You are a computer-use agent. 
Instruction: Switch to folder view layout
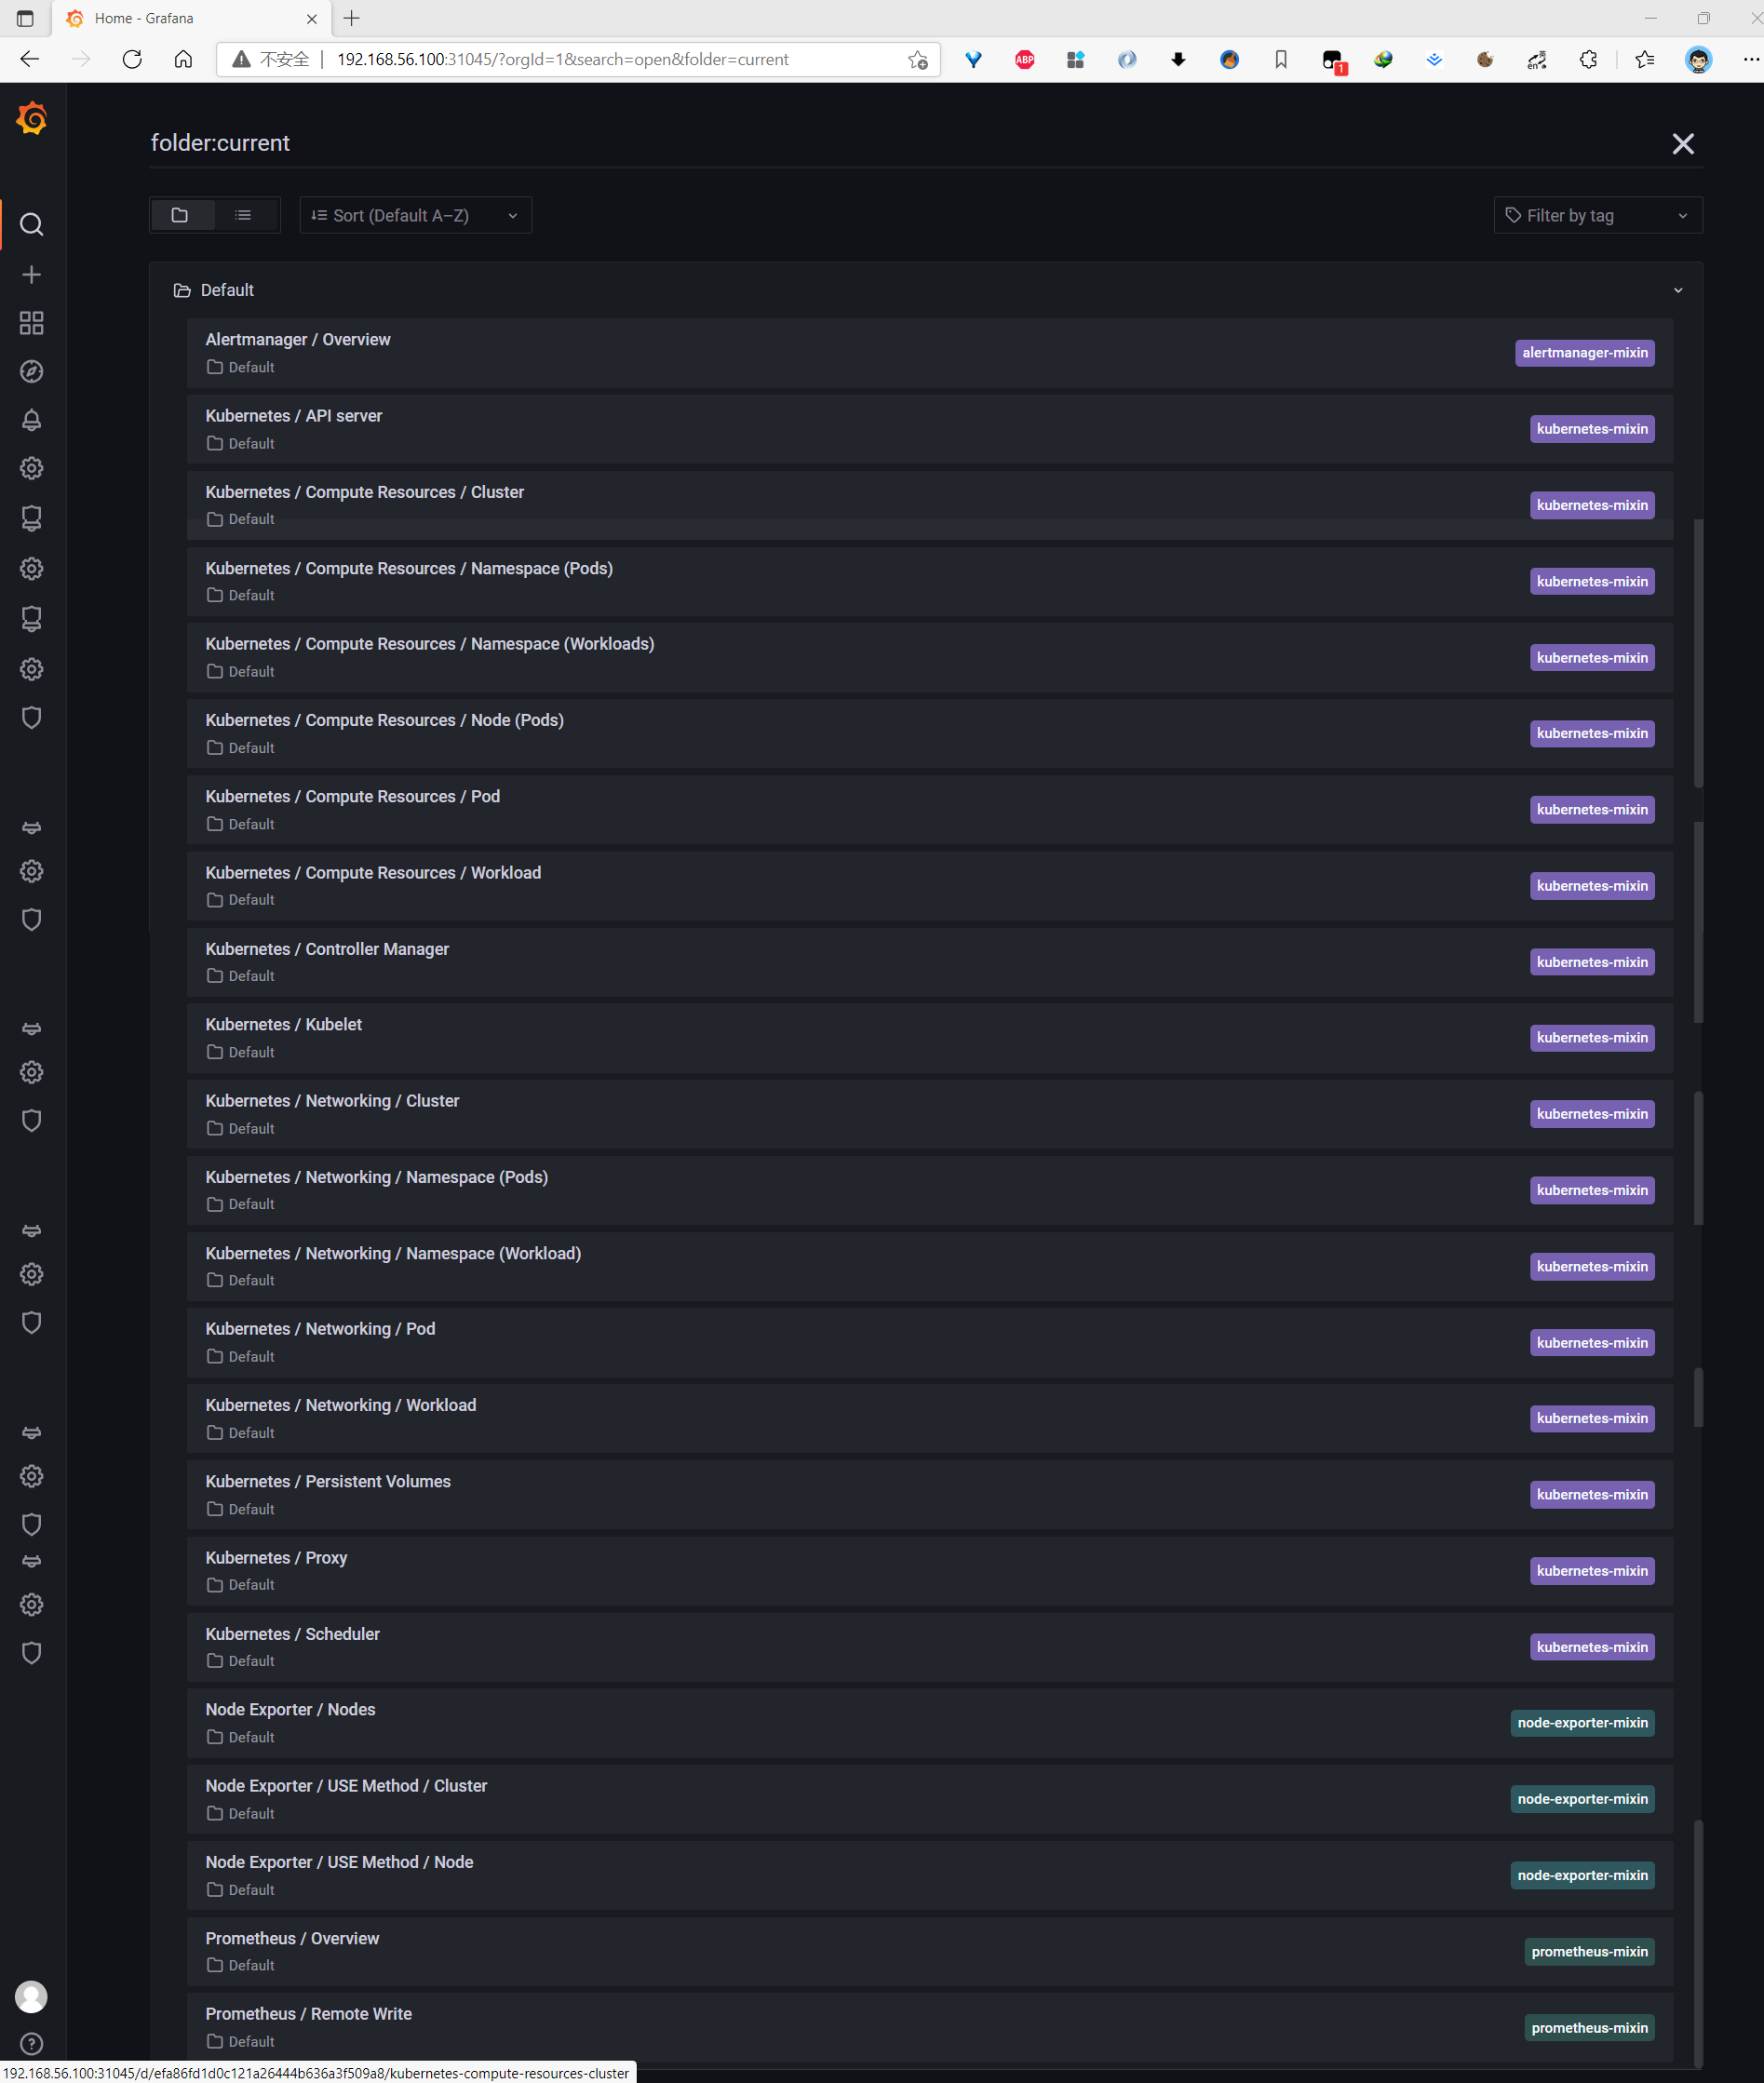pos(181,215)
